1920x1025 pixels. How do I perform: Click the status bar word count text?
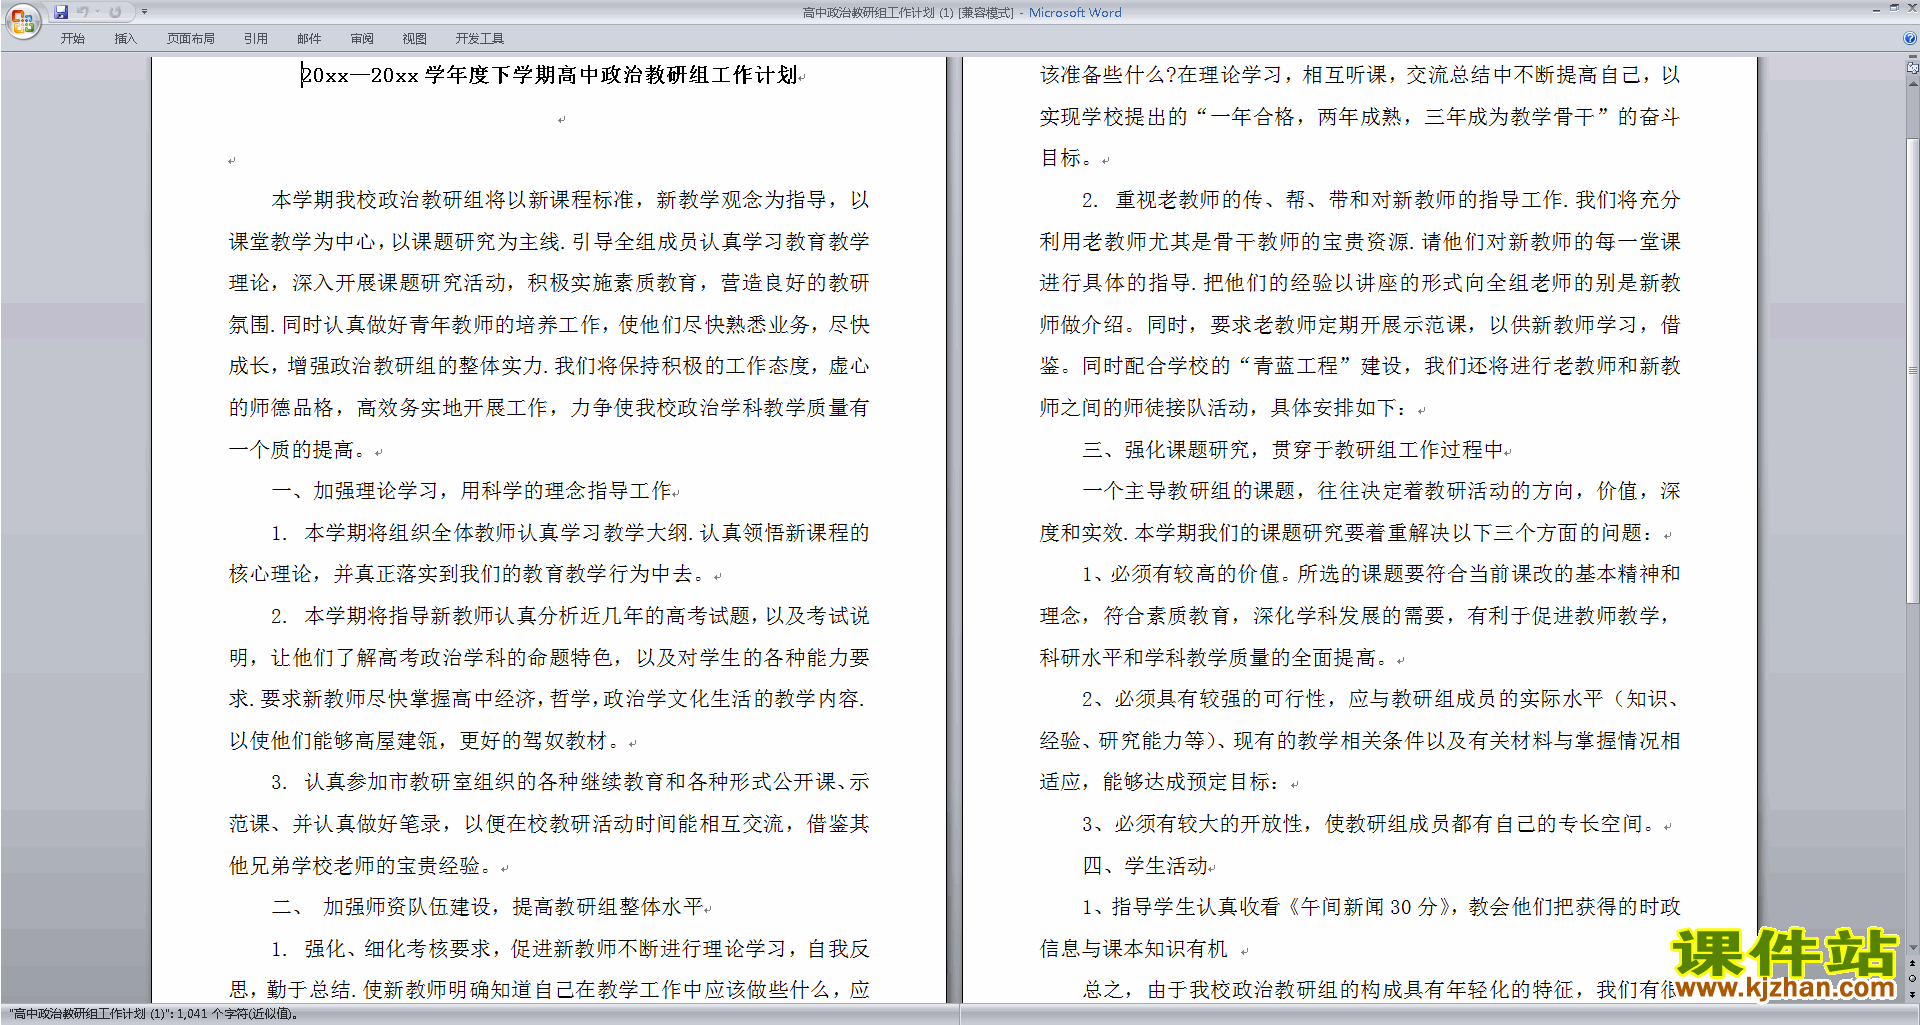pyautogui.click(x=154, y=1014)
